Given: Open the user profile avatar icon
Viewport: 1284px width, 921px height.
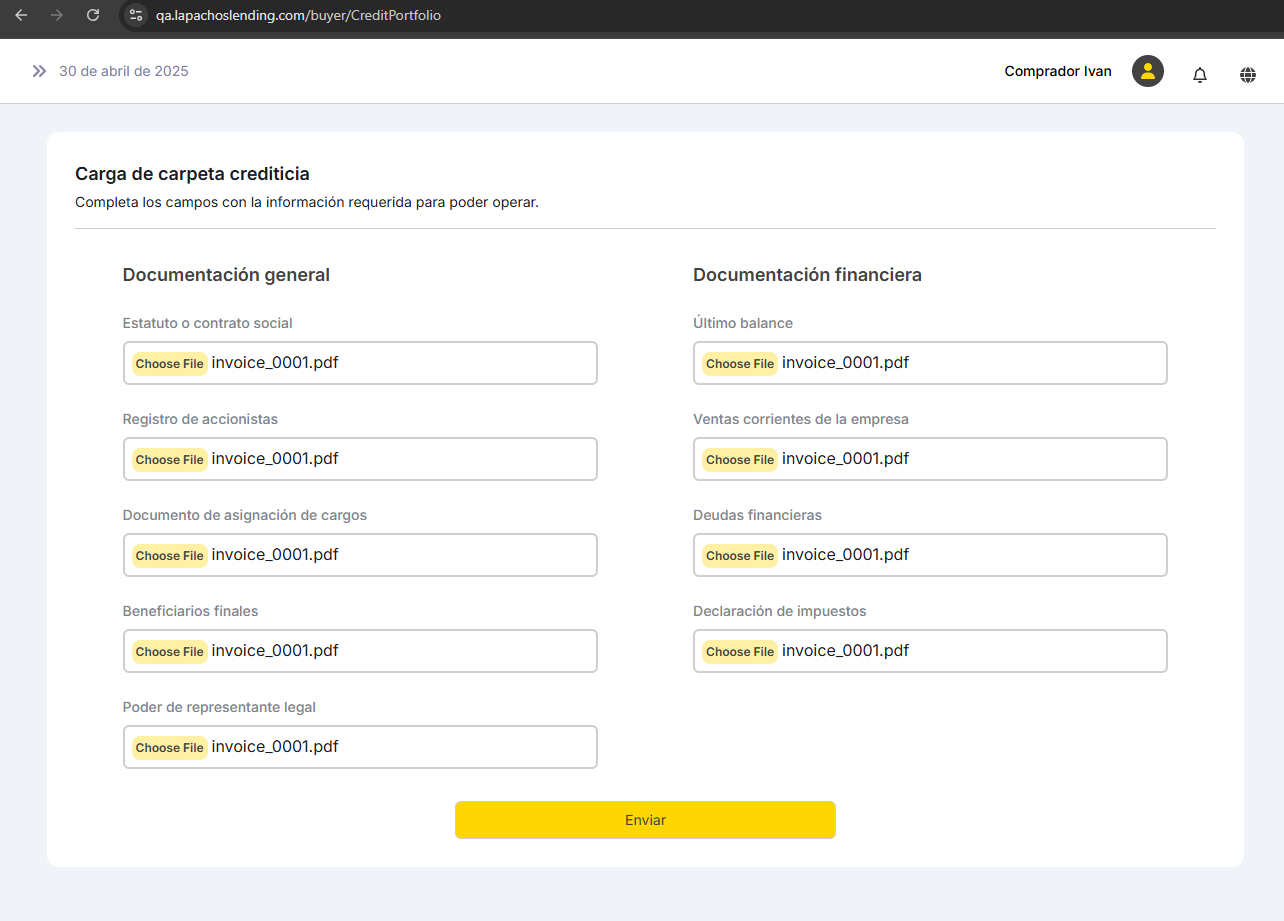Looking at the screenshot, I should (x=1147, y=71).
